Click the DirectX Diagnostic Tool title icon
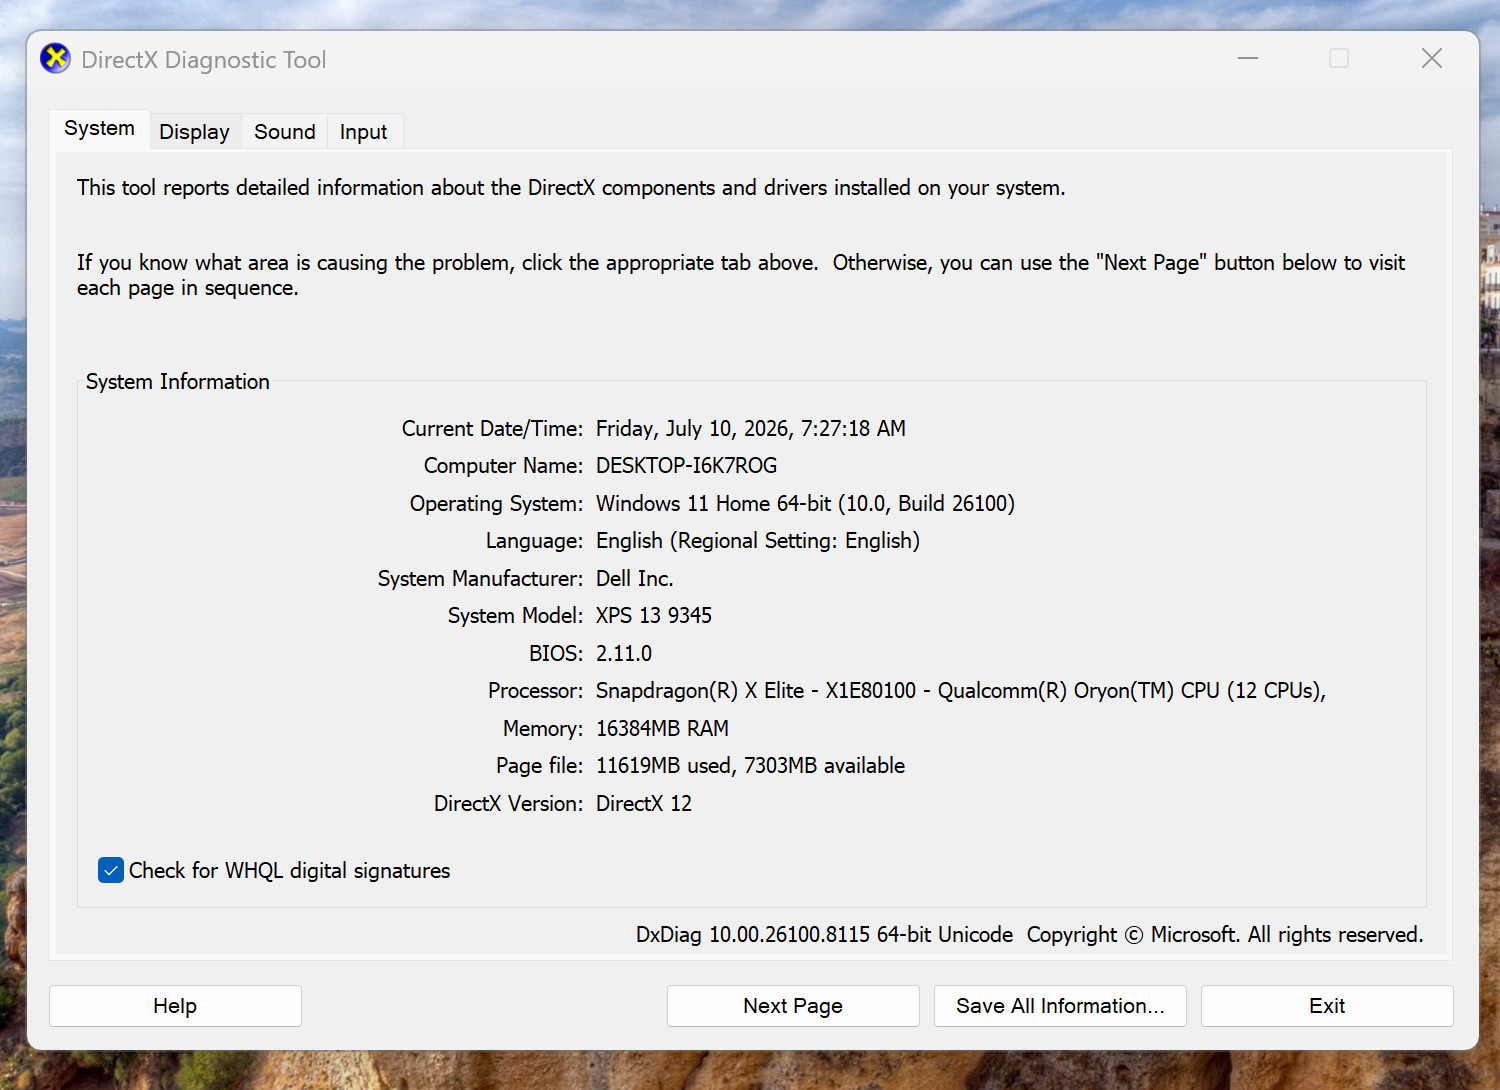This screenshot has width=1500, height=1090. (56, 59)
